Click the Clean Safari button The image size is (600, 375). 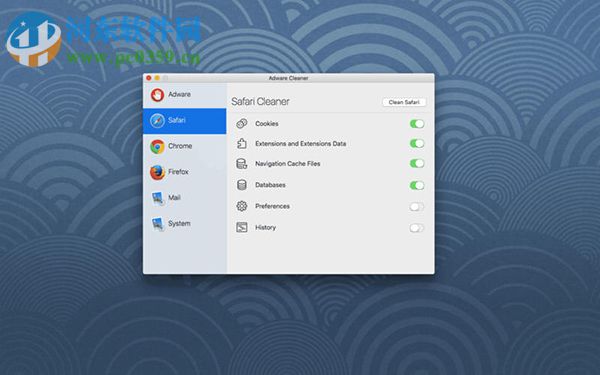coord(404,102)
